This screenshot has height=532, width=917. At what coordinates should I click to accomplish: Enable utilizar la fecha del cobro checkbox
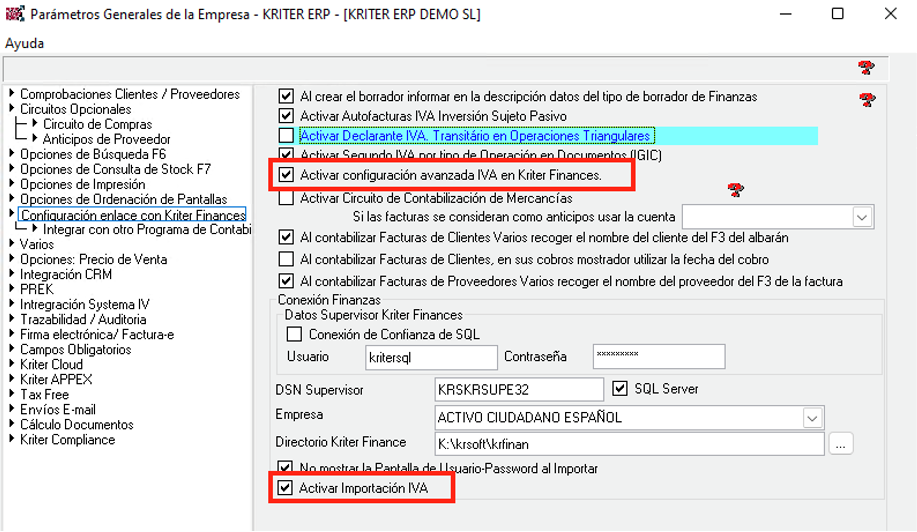point(286,259)
